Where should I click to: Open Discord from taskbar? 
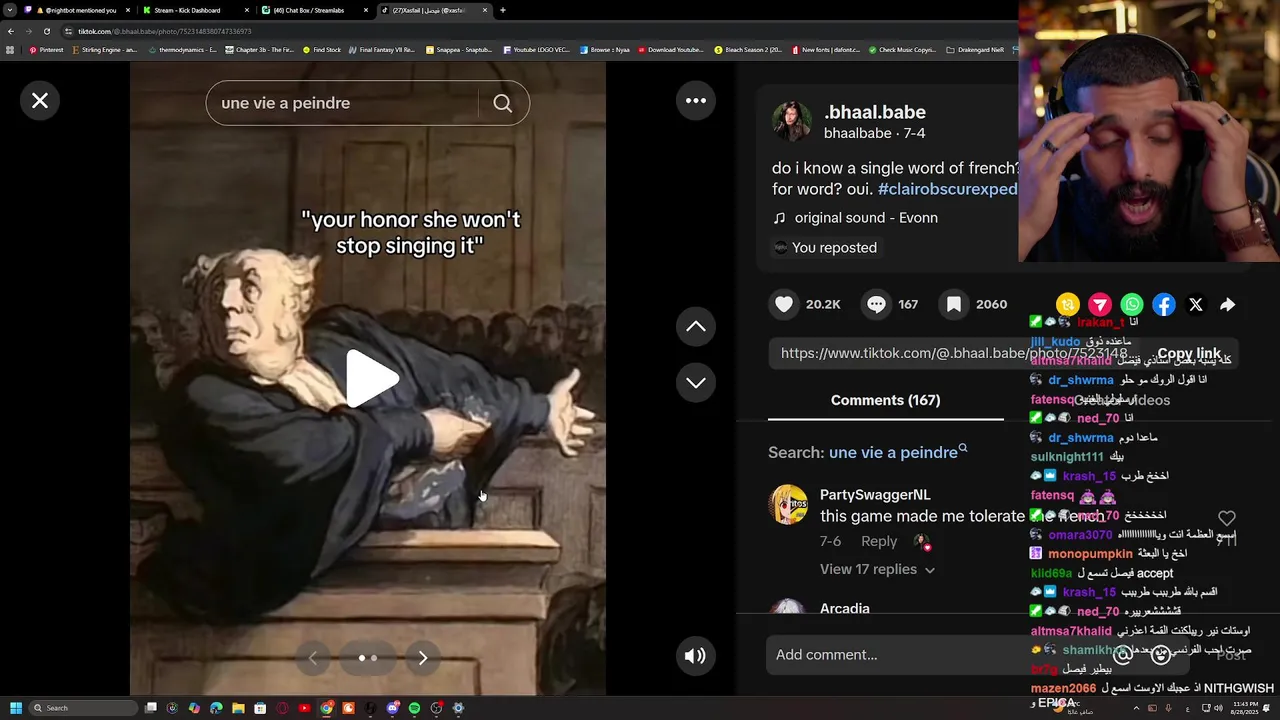[392, 708]
